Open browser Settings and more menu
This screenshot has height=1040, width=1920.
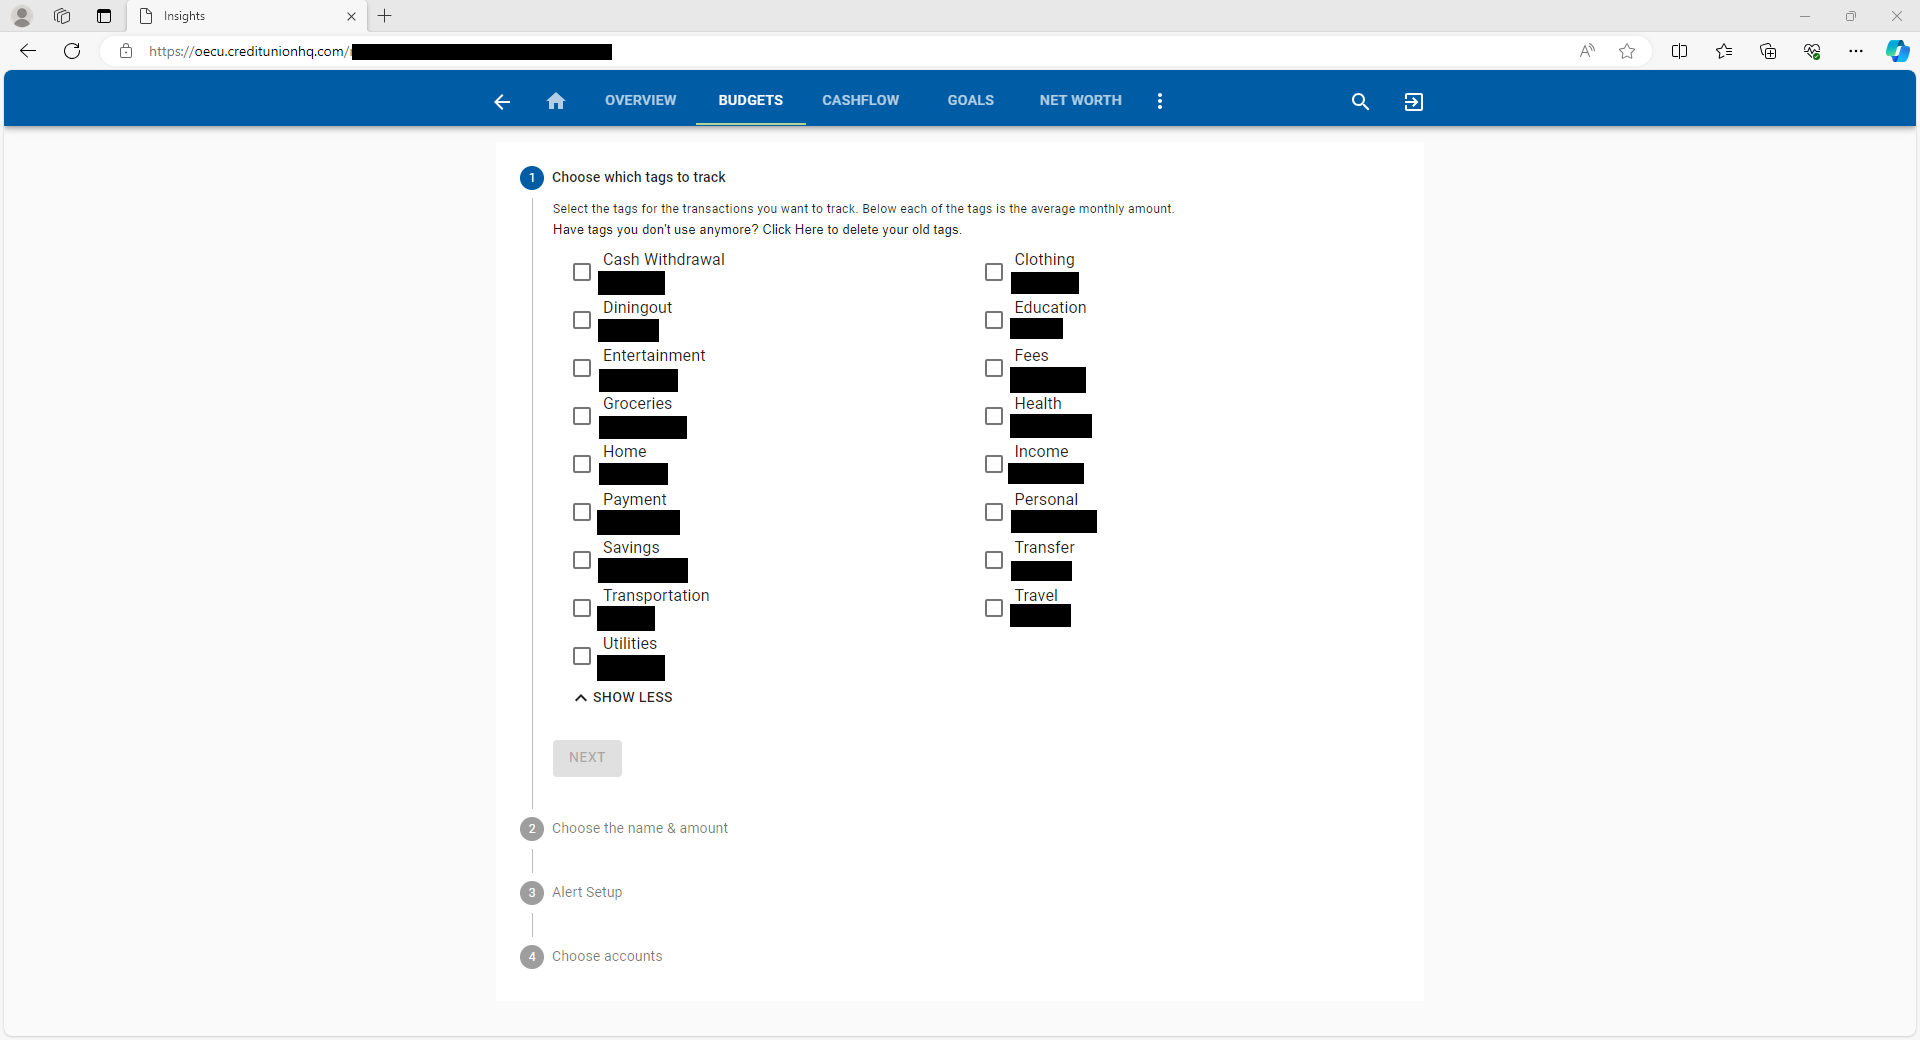click(1856, 51)
